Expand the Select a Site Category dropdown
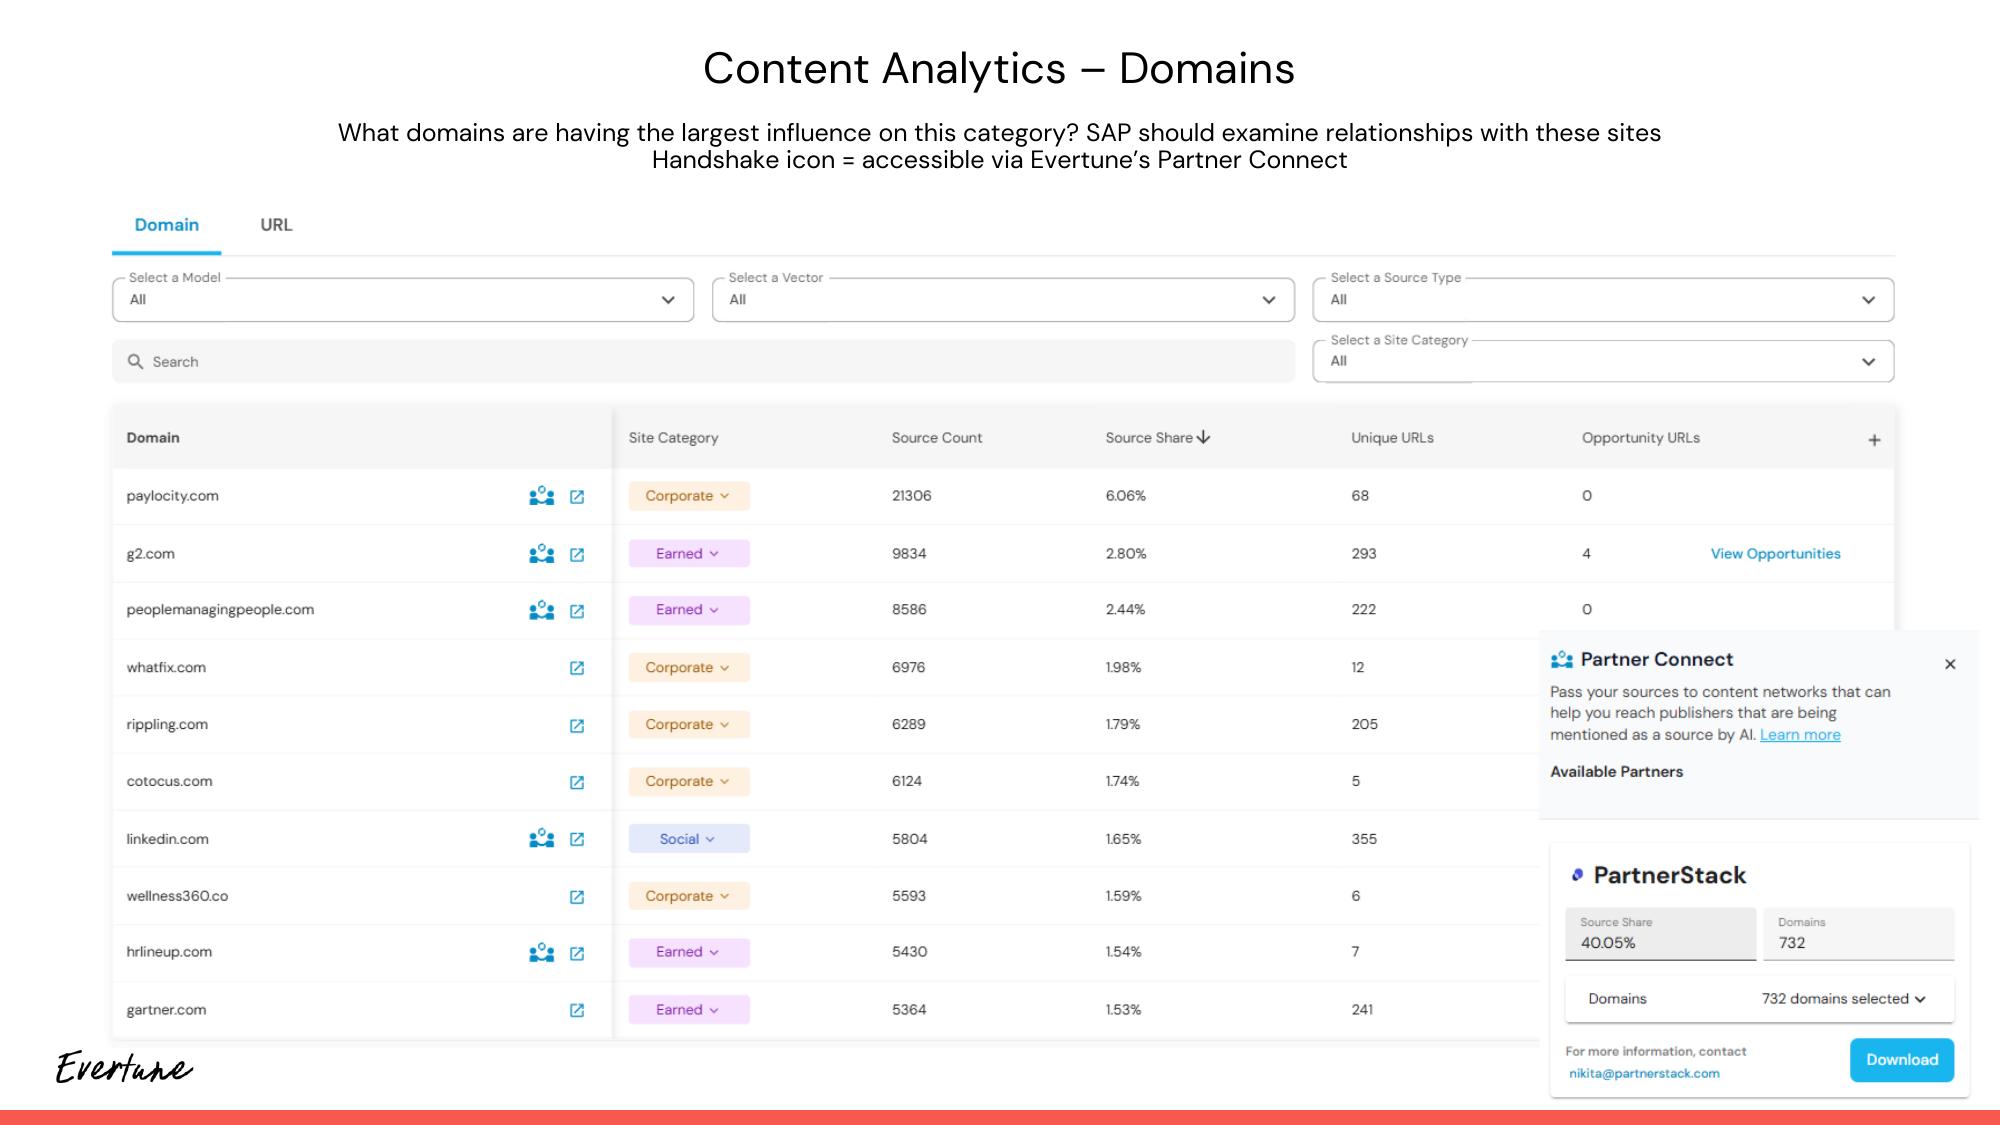 1868,361
